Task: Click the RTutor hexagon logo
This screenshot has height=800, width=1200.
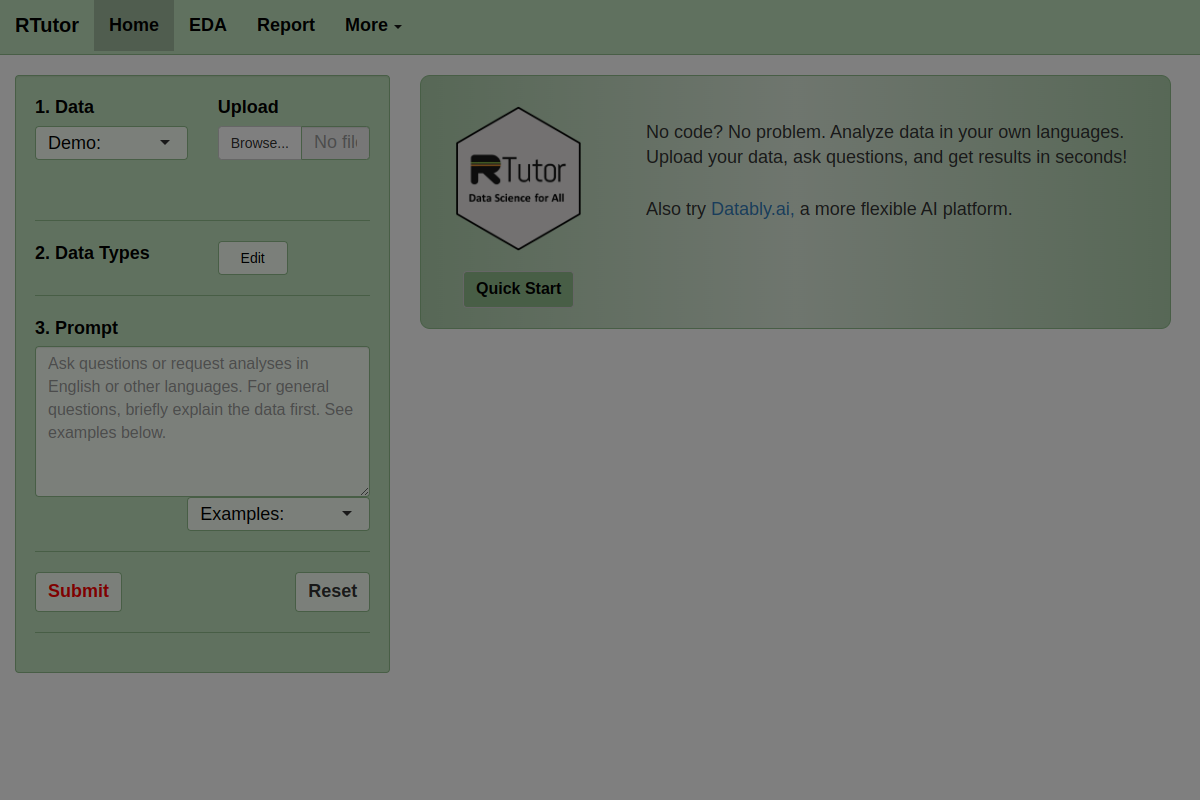Action: click(x=518, y=178)
